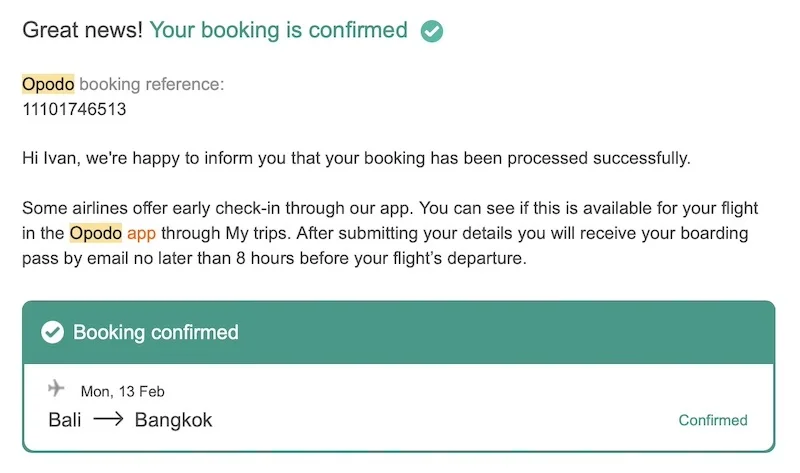The image size is (800, 473).
Task: Open the orange 'app' link
Action: tap(141, 234)
